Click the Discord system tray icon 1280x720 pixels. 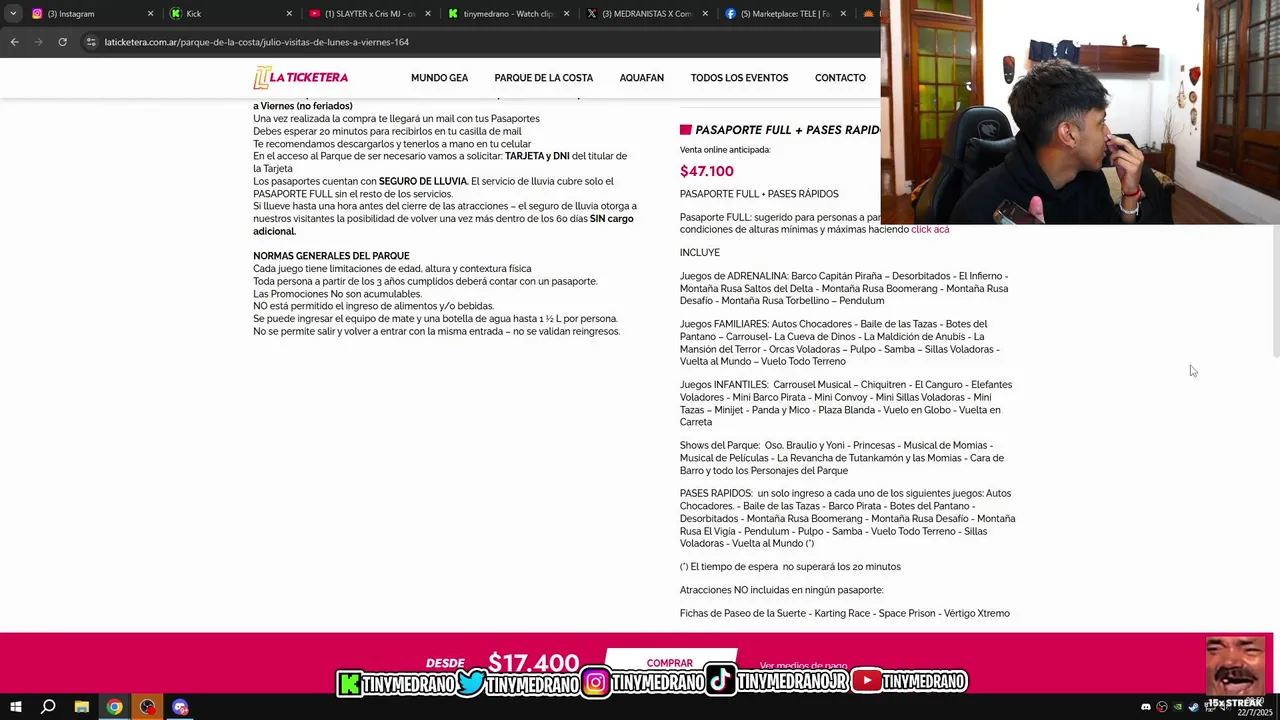(x=1146, y=707)
